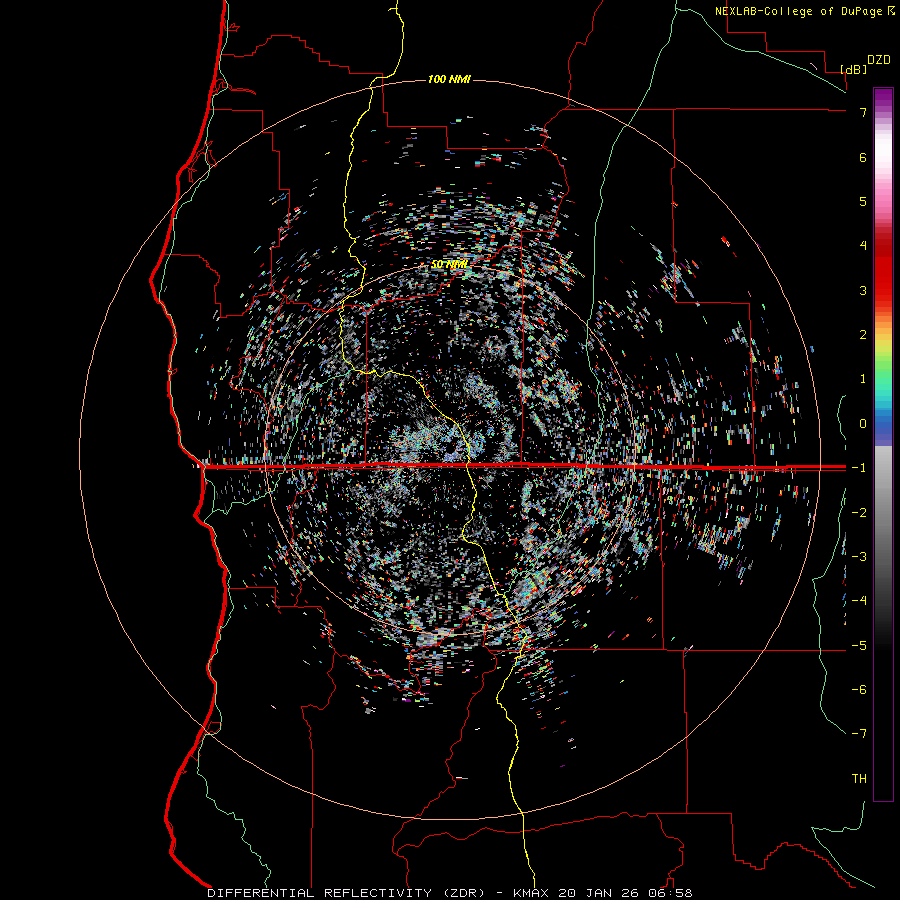Click the -5 scale value
Viewport: 900px width, 900px height.
(859, 646)
